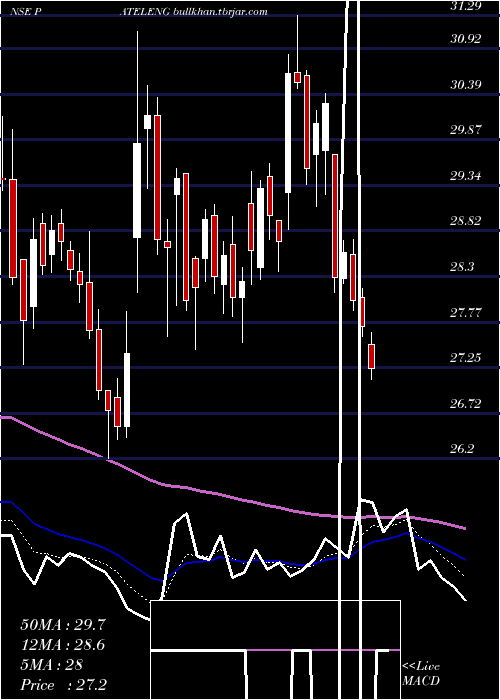Click the 30.39 price axis label

coord(466,84)
